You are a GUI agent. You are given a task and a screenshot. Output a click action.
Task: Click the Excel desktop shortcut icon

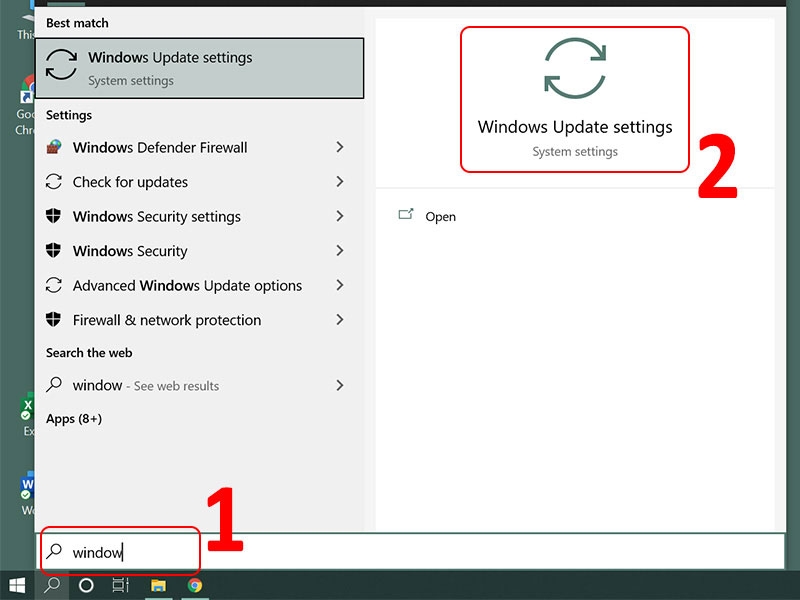(27, 406)
